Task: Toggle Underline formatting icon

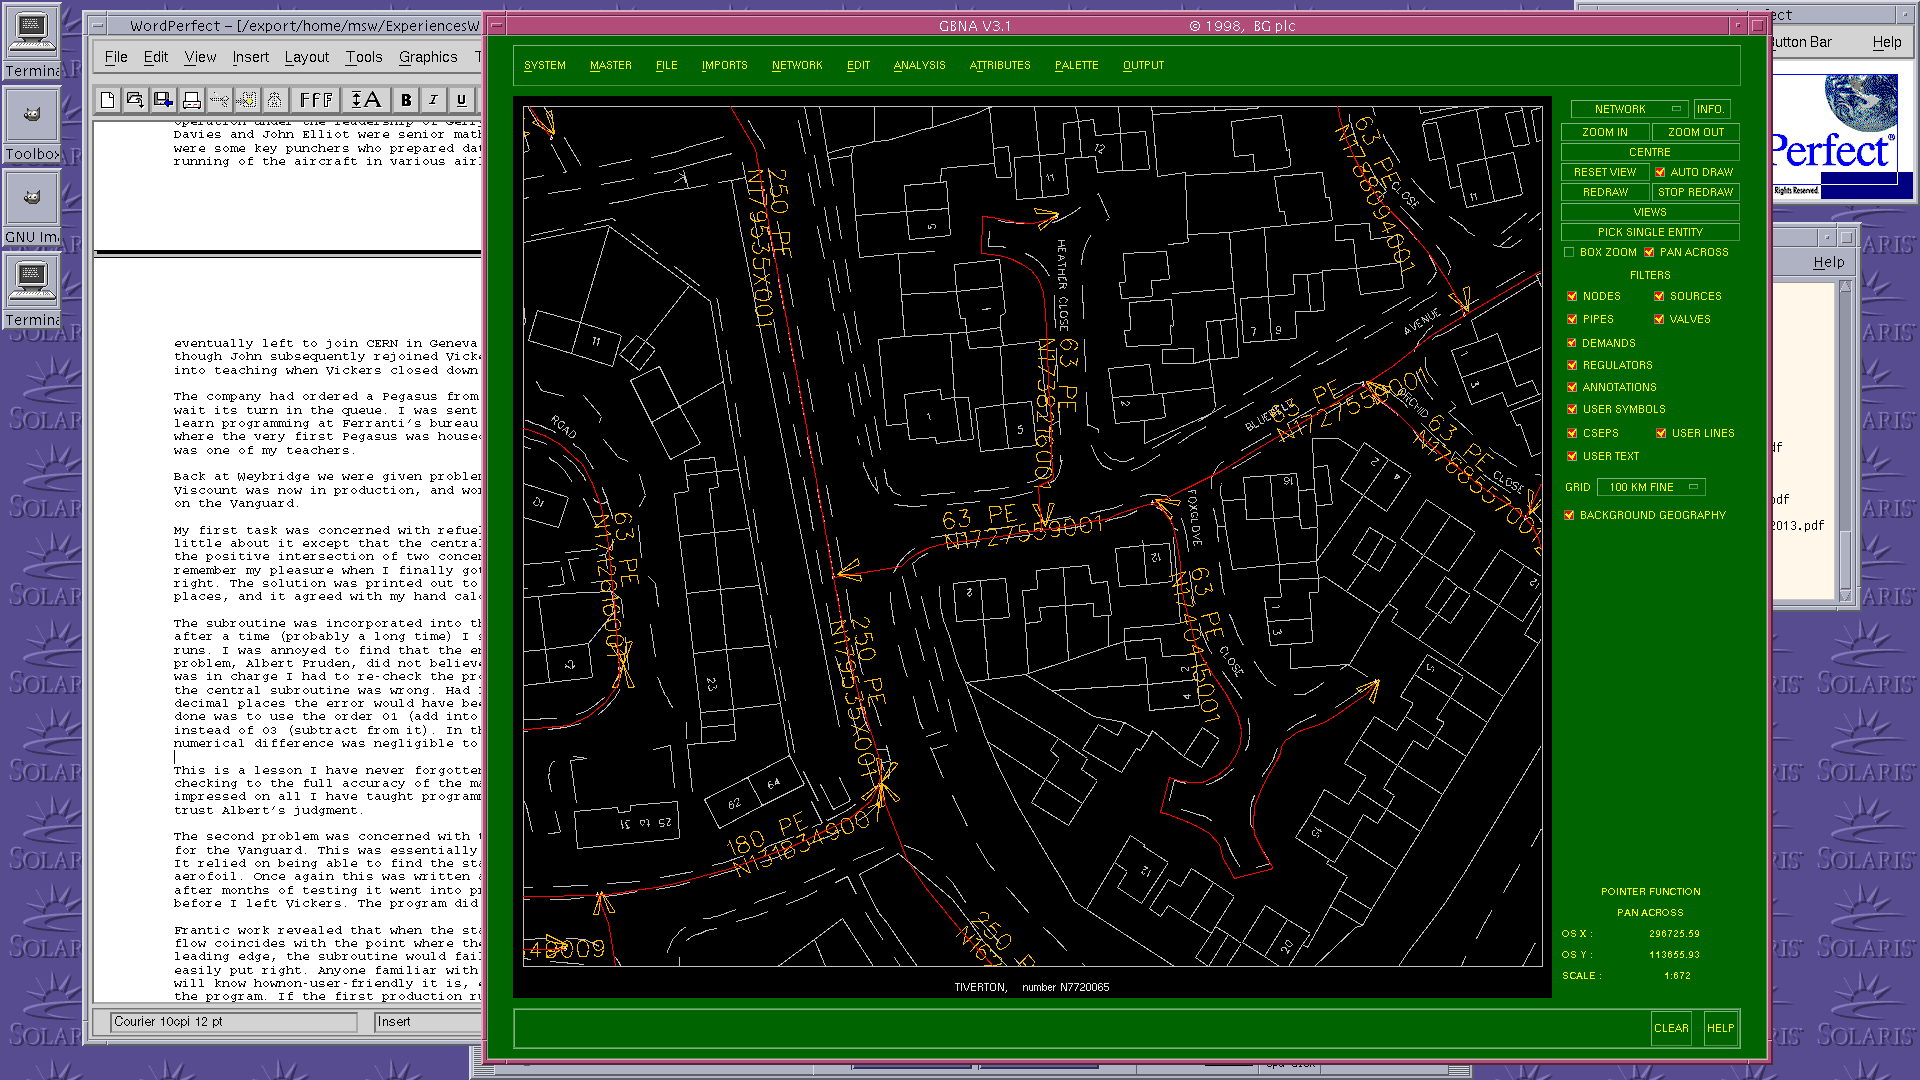Action: pyautogui.click(x=461, y=100)
